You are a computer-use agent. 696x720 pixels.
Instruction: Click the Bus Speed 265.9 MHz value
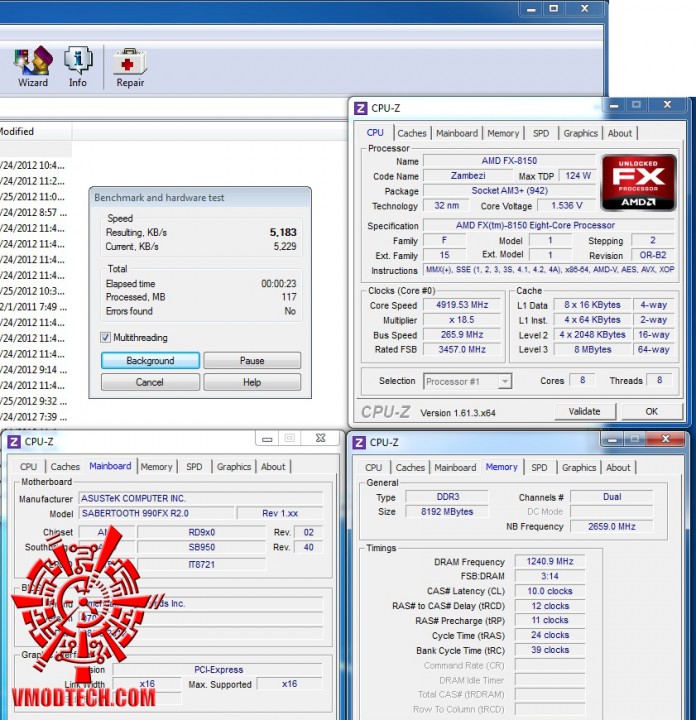[462, 335]
